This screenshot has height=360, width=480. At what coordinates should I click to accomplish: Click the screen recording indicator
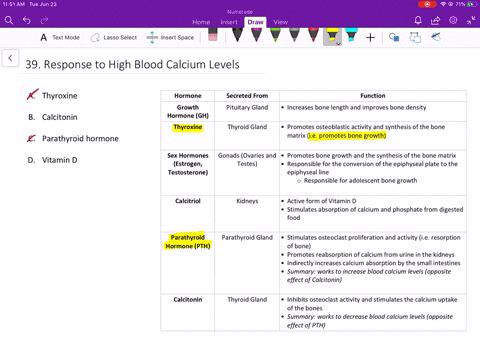coord(427,4)
